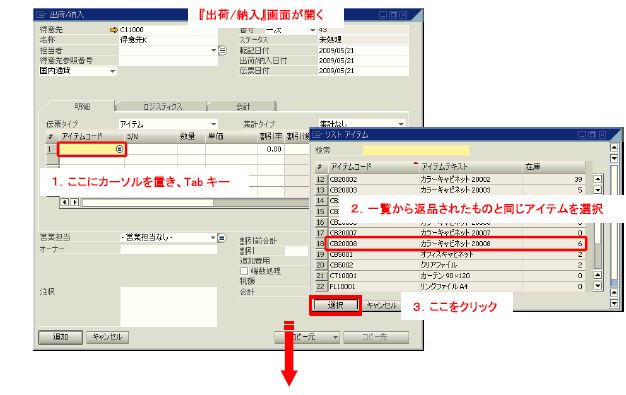Open the list picker icon in the item code cell
626x395 pixels.
119,149
